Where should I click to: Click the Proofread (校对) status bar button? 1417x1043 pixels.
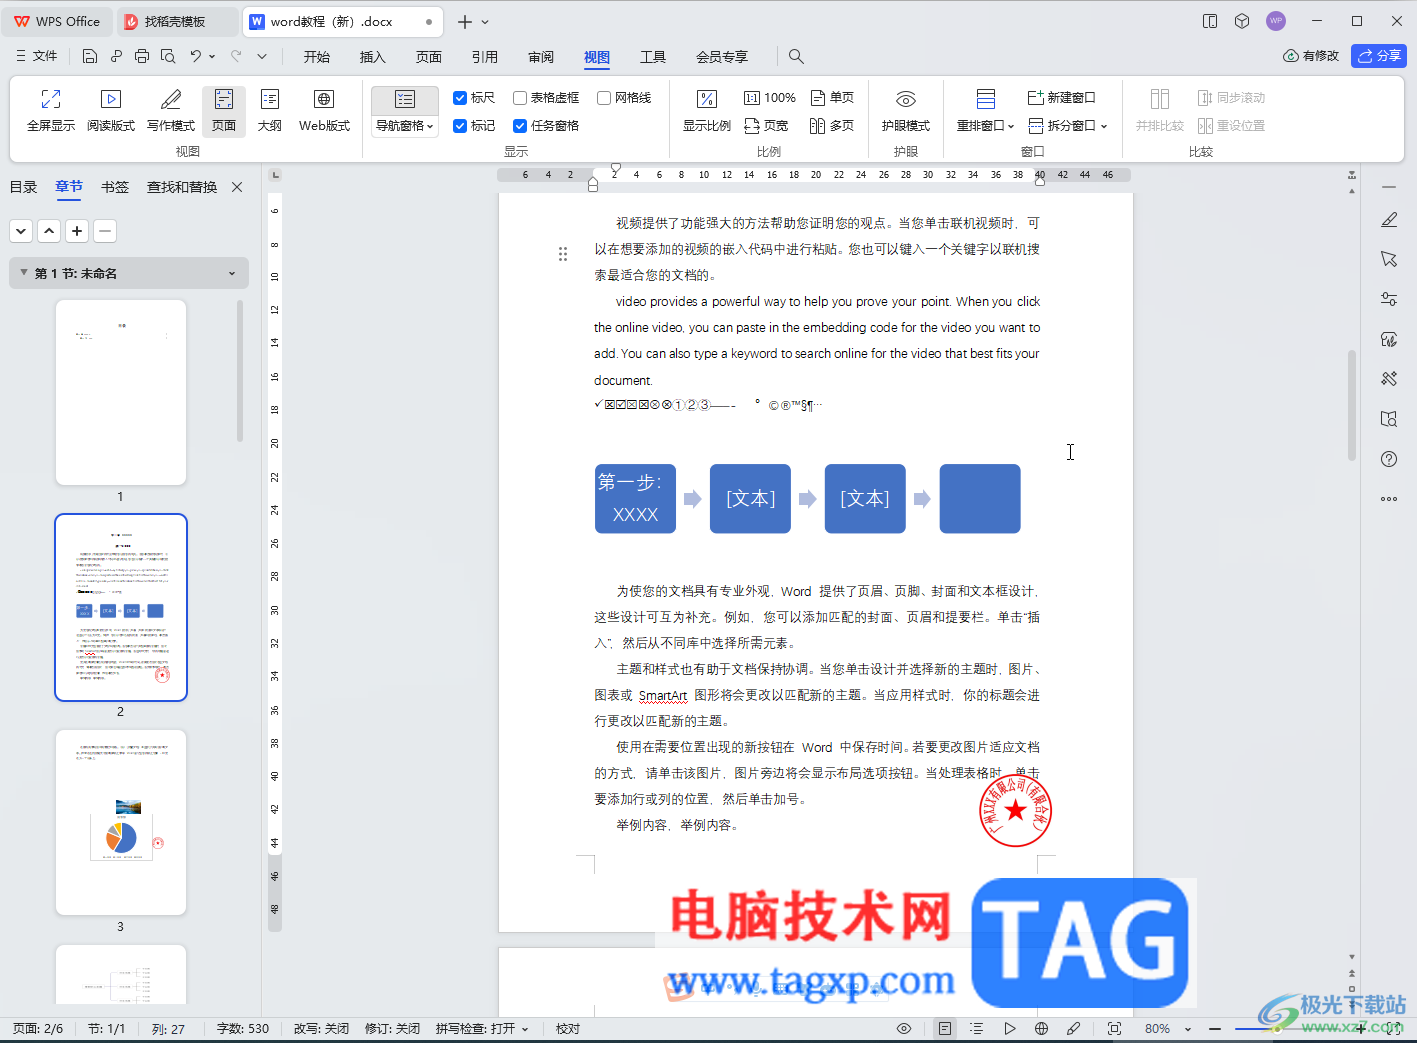click(568, 1028)
